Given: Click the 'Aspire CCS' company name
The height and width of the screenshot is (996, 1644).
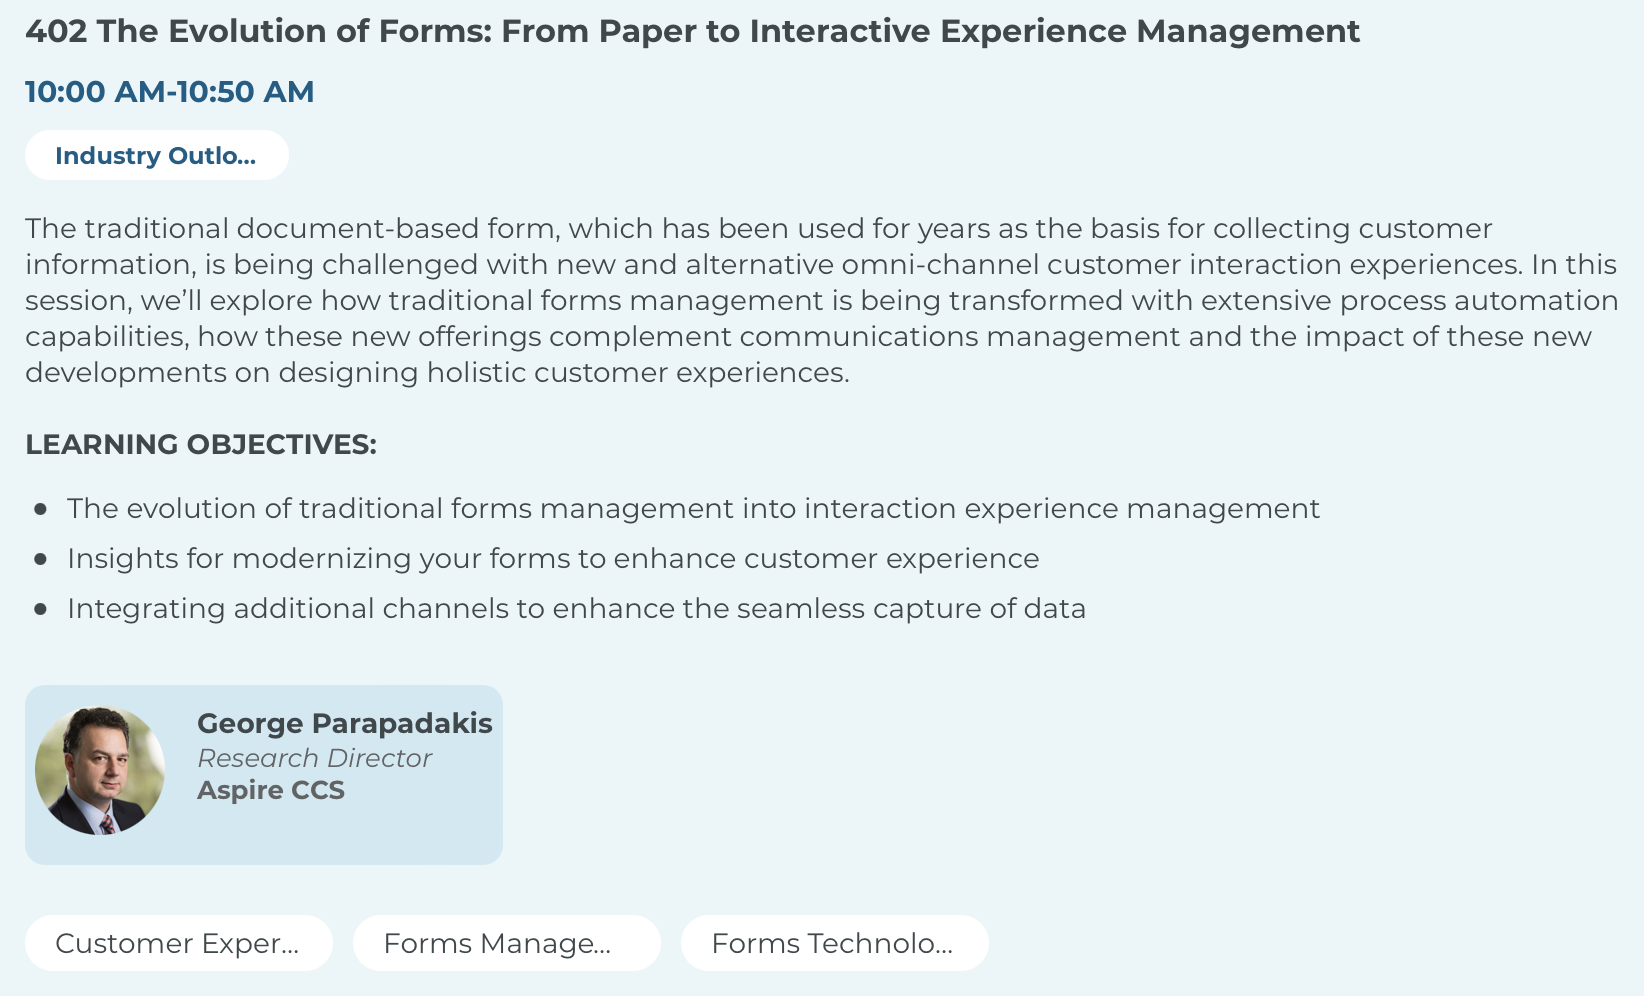Looking at the screenshot, I should [271, 791].
